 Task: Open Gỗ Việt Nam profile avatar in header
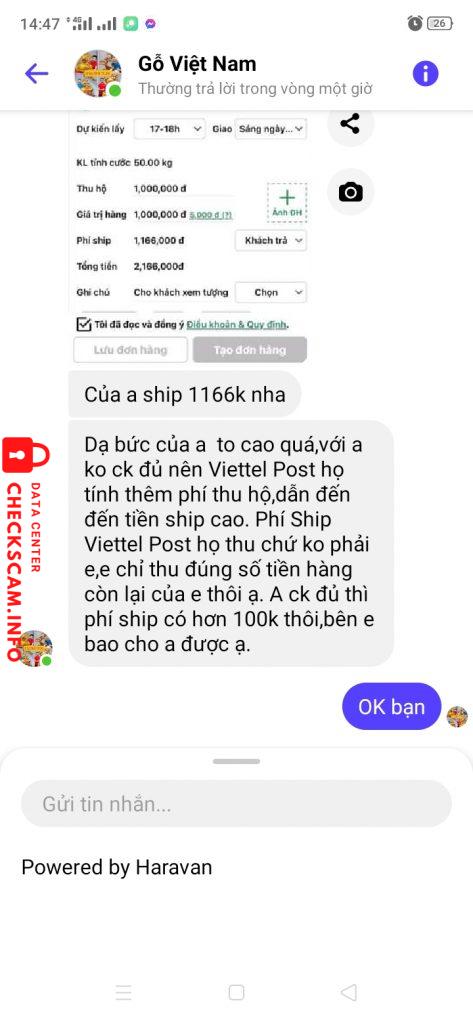tap(98, 74)
